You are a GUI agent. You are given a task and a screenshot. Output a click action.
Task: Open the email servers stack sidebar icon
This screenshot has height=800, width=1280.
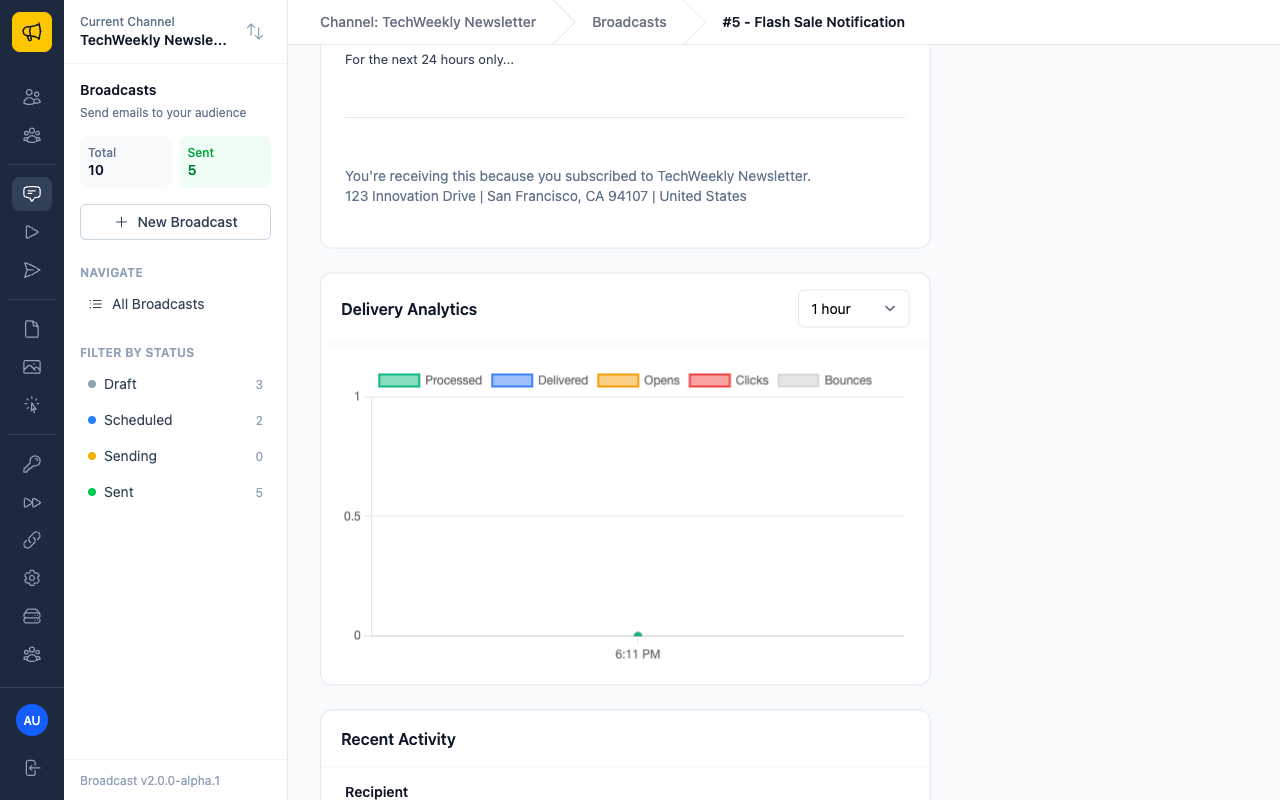[32, 616]
